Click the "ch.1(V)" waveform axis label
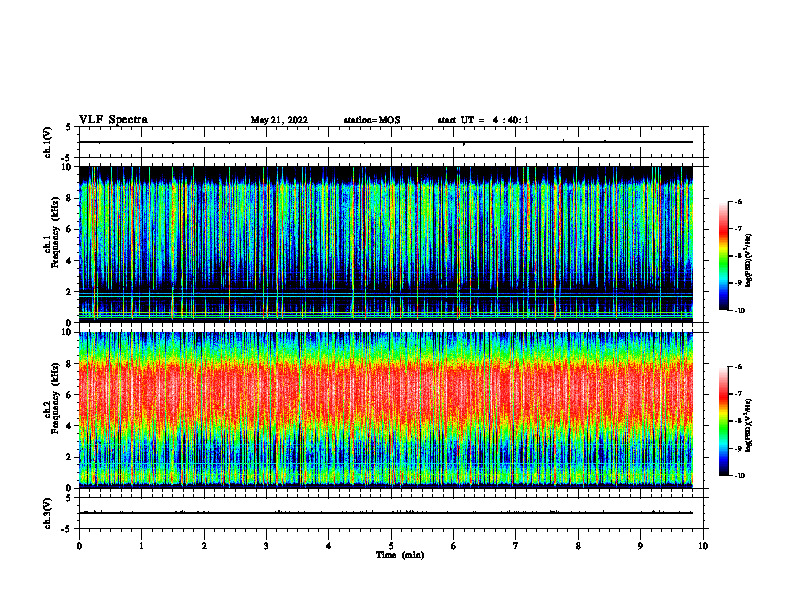Screen dimensions: 792x612 coord(48,142)
